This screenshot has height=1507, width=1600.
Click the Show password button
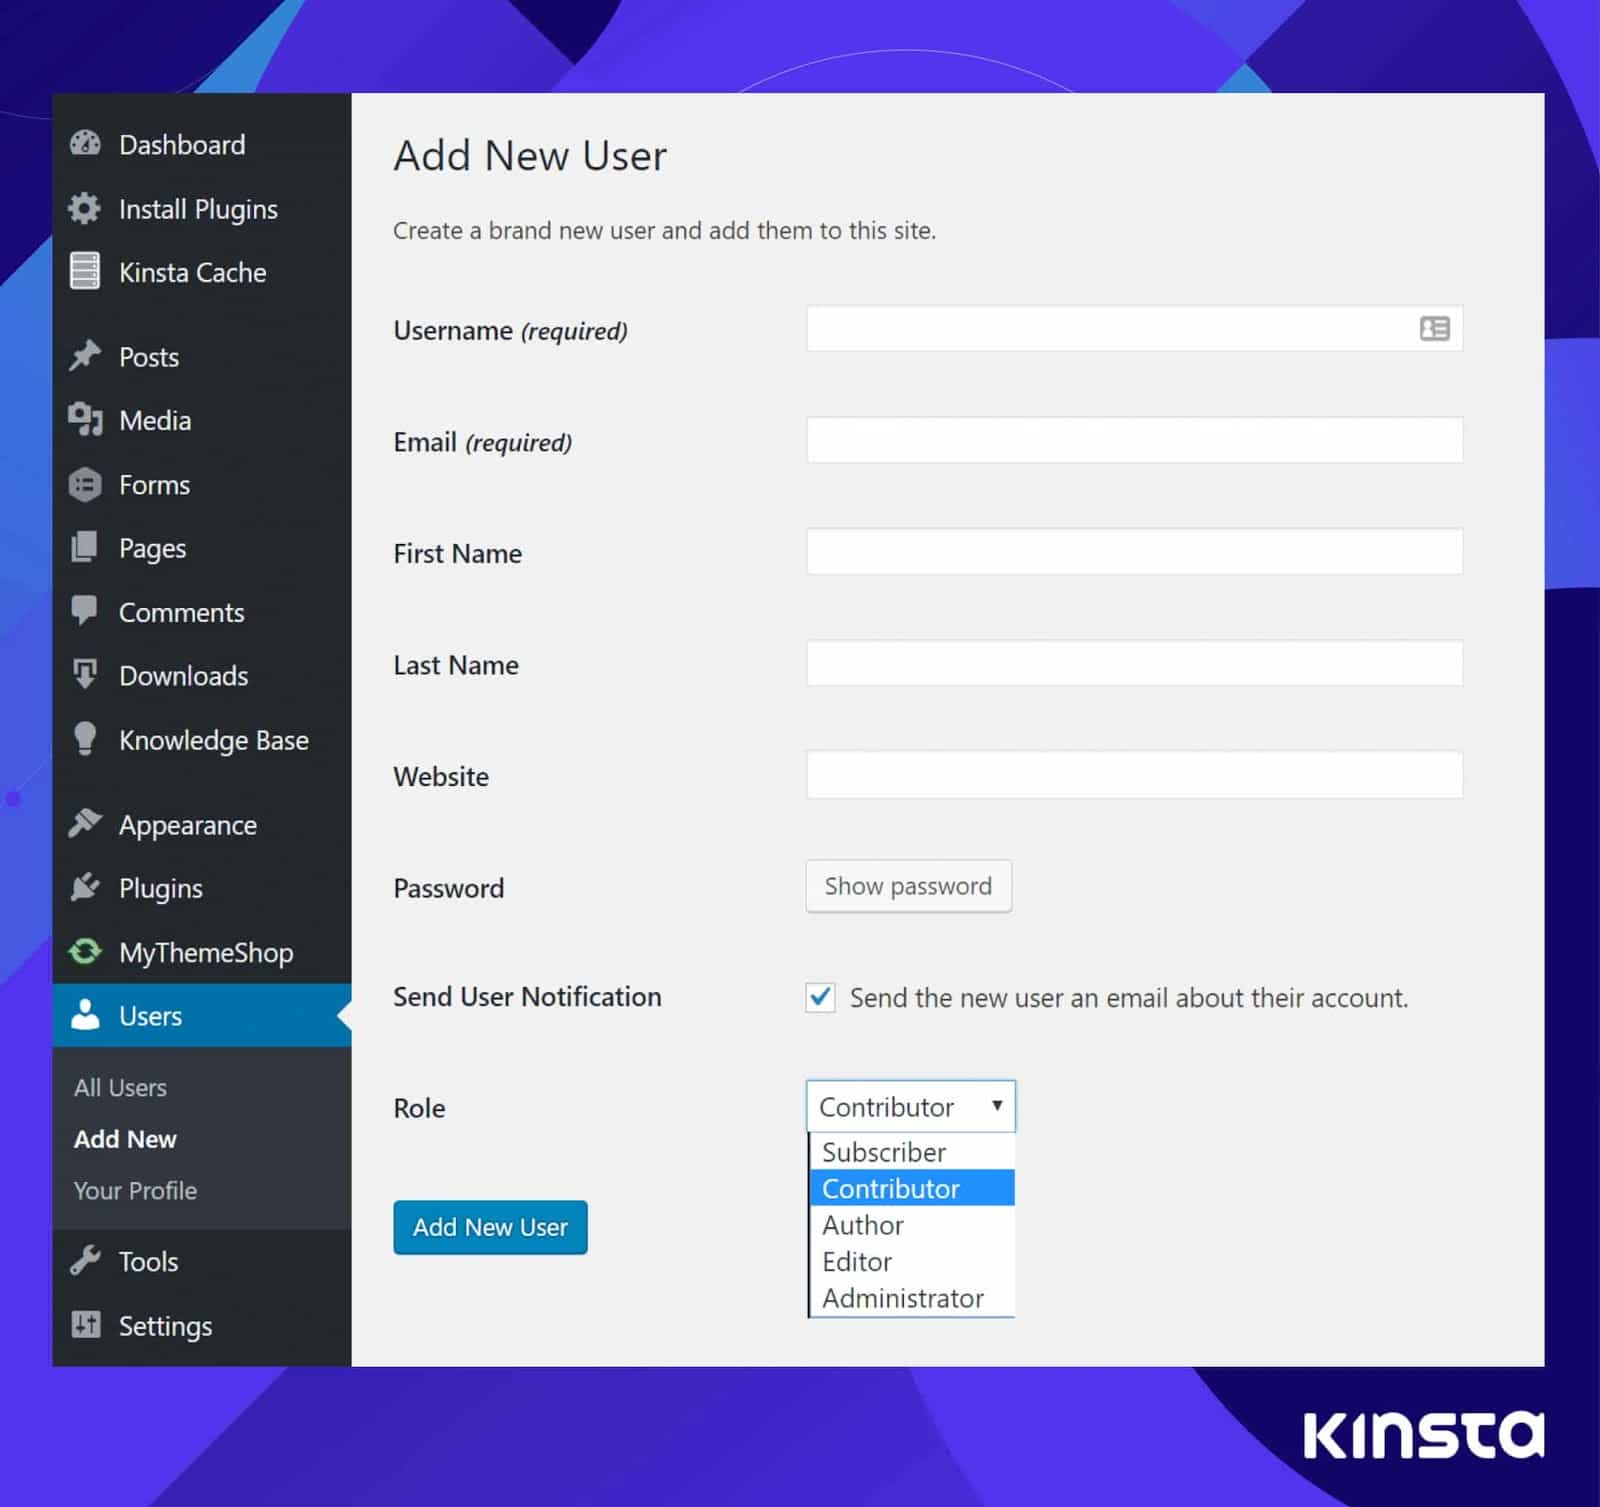click(908, 886)
